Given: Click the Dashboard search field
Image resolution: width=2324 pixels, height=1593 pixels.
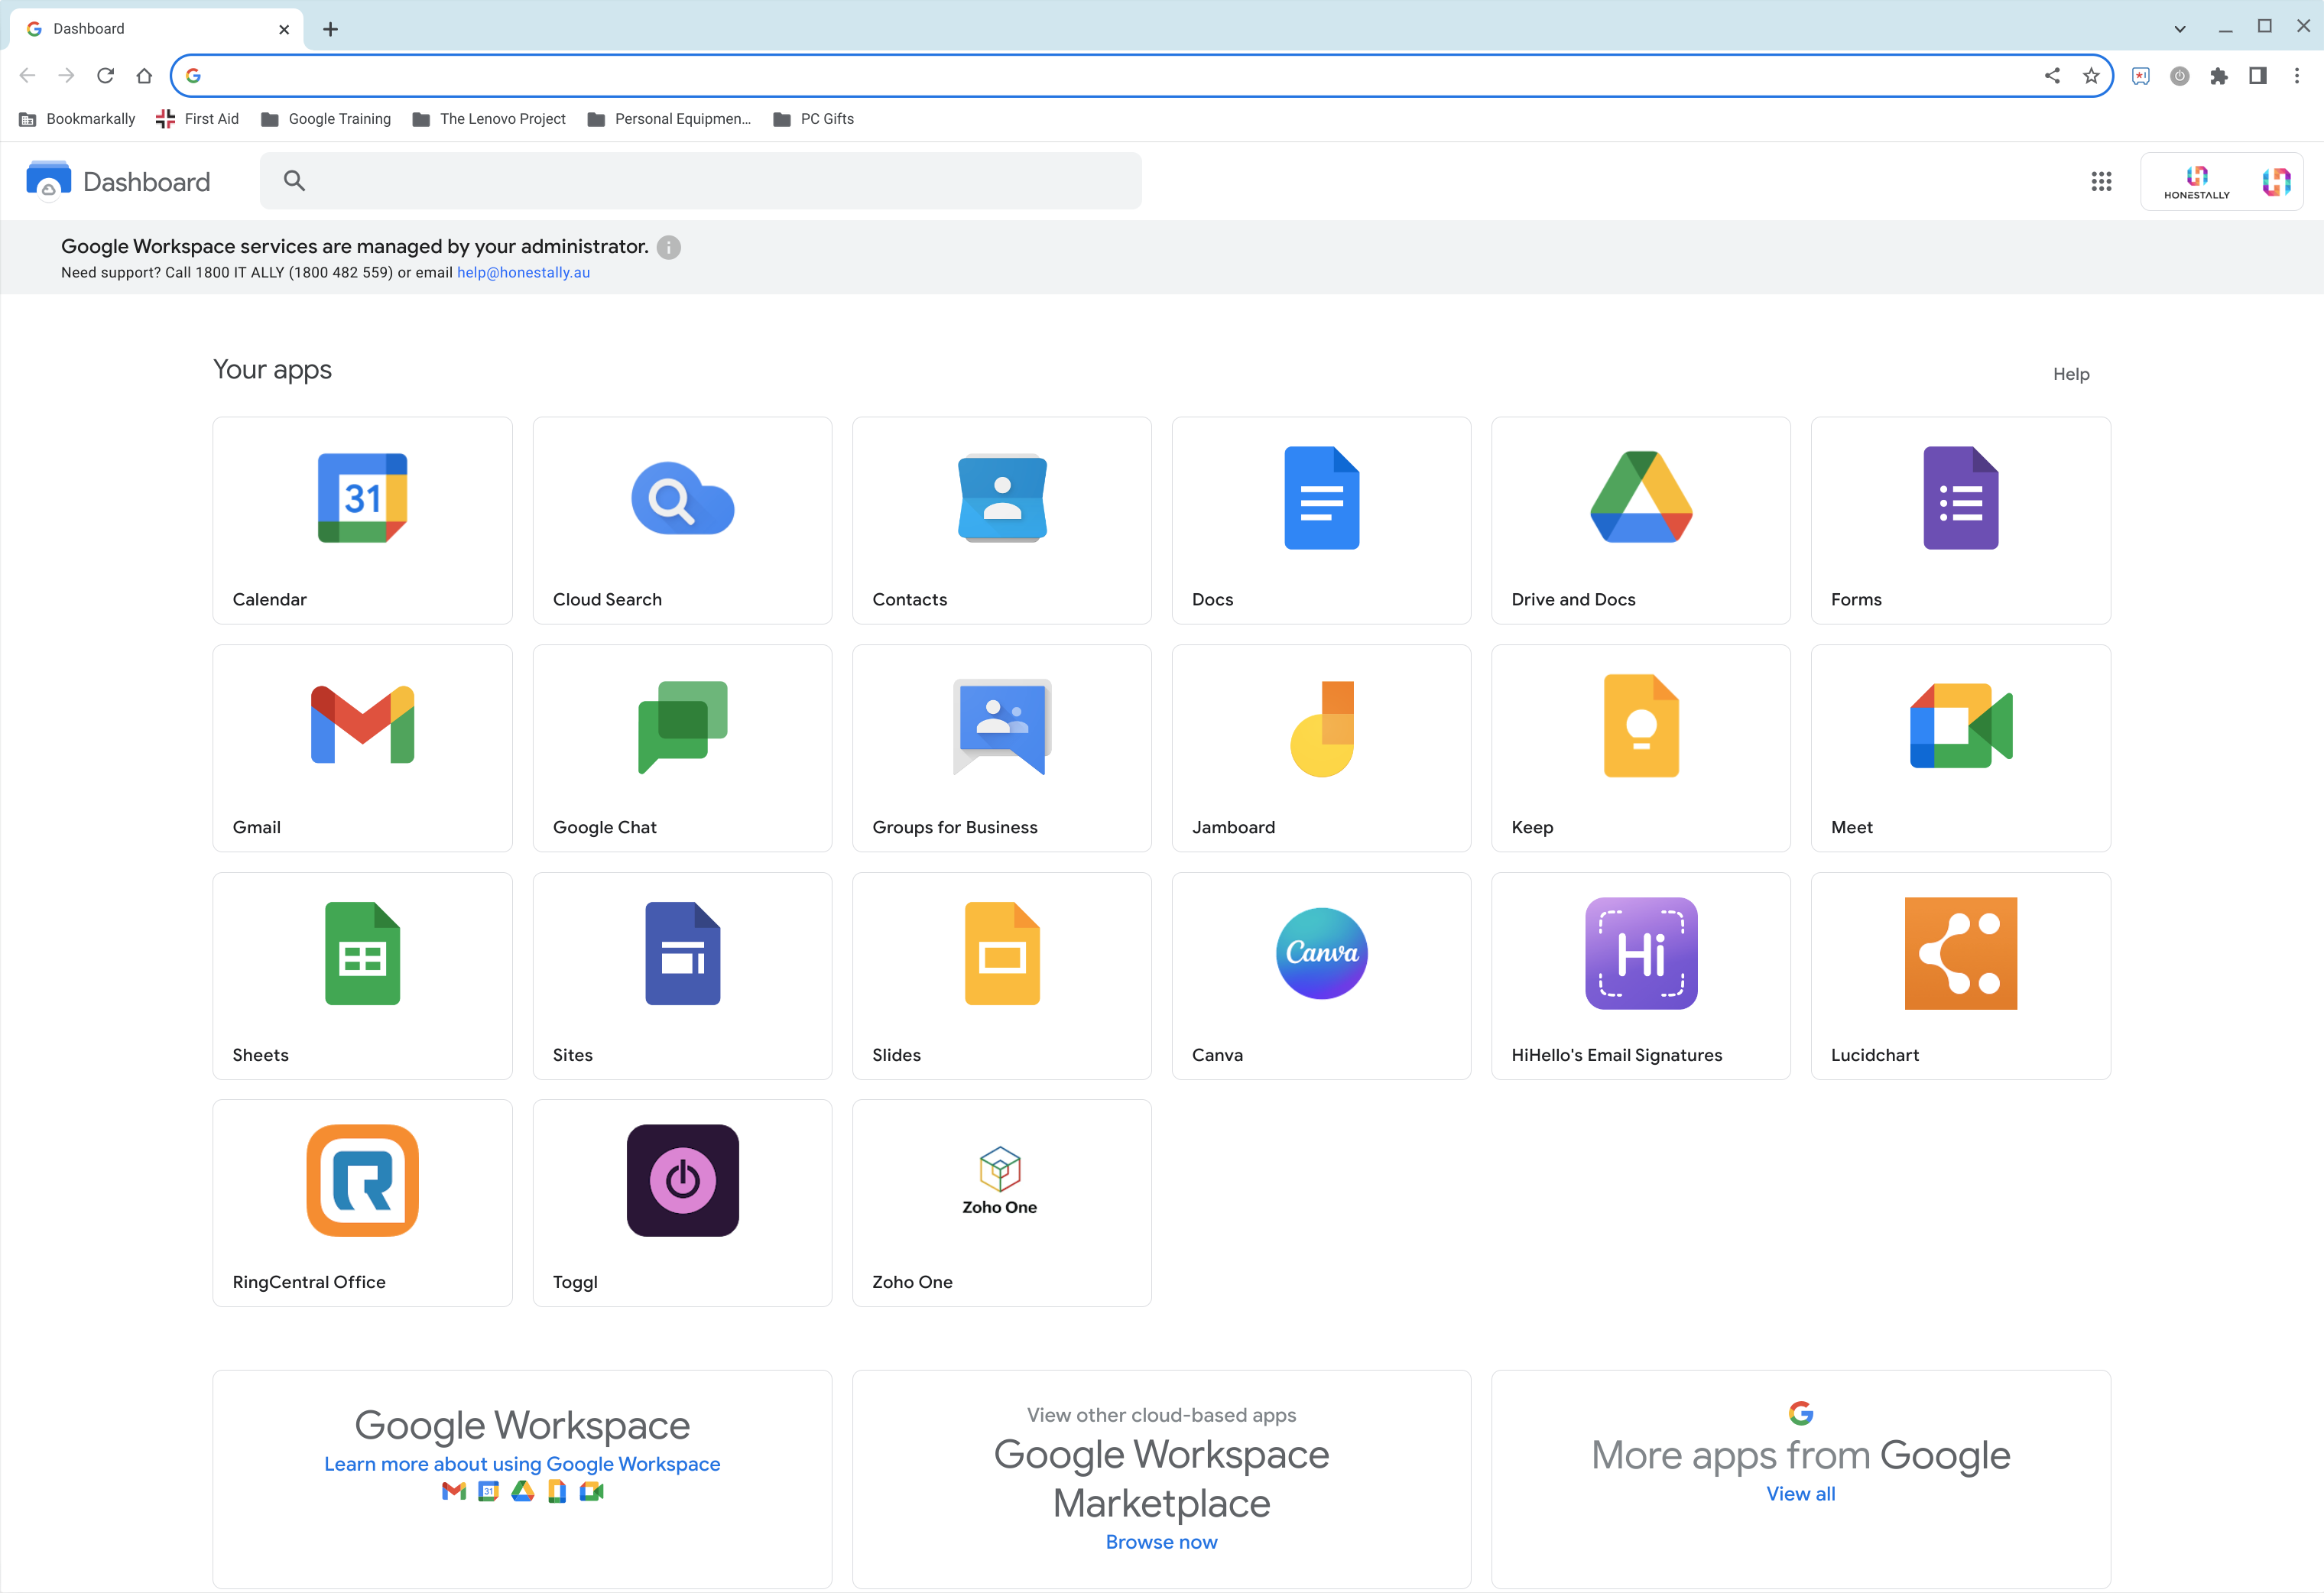Looking at the screenshot, I should [700, 181].
